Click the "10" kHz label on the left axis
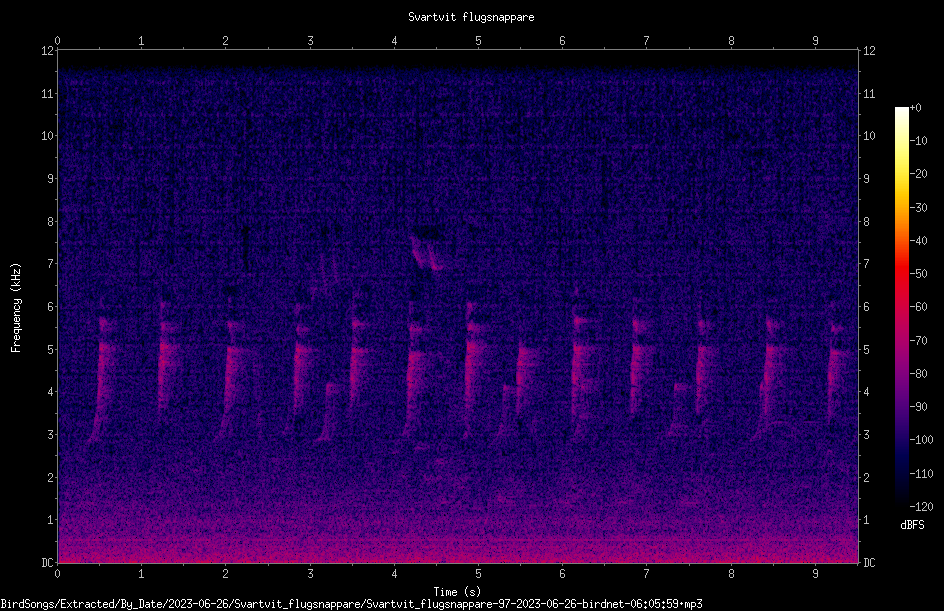Screen dimensions: 944x611 click(x=48, y=135)
